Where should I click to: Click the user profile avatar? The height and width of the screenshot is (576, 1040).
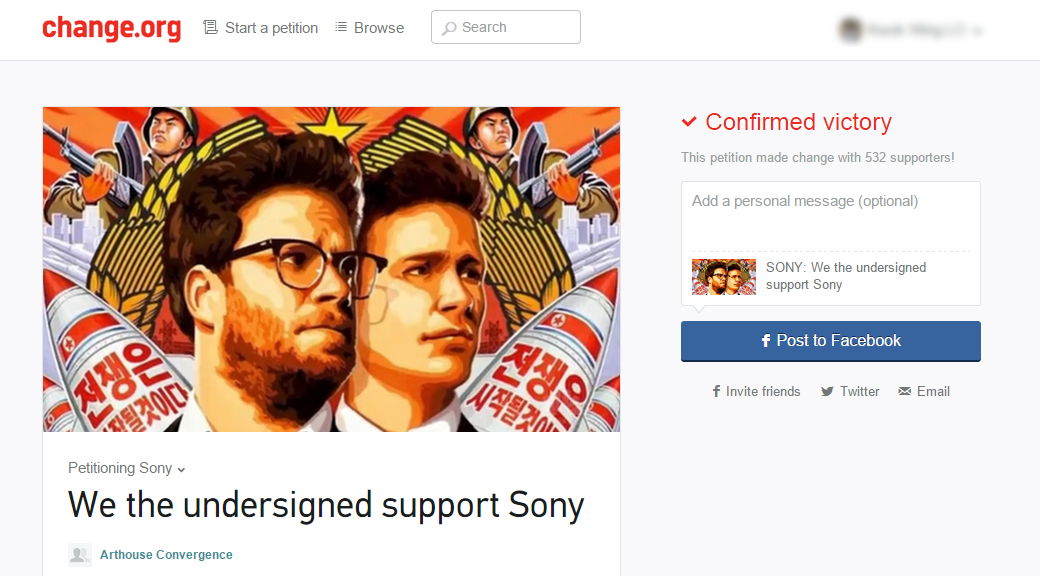(x=851, y=30)
